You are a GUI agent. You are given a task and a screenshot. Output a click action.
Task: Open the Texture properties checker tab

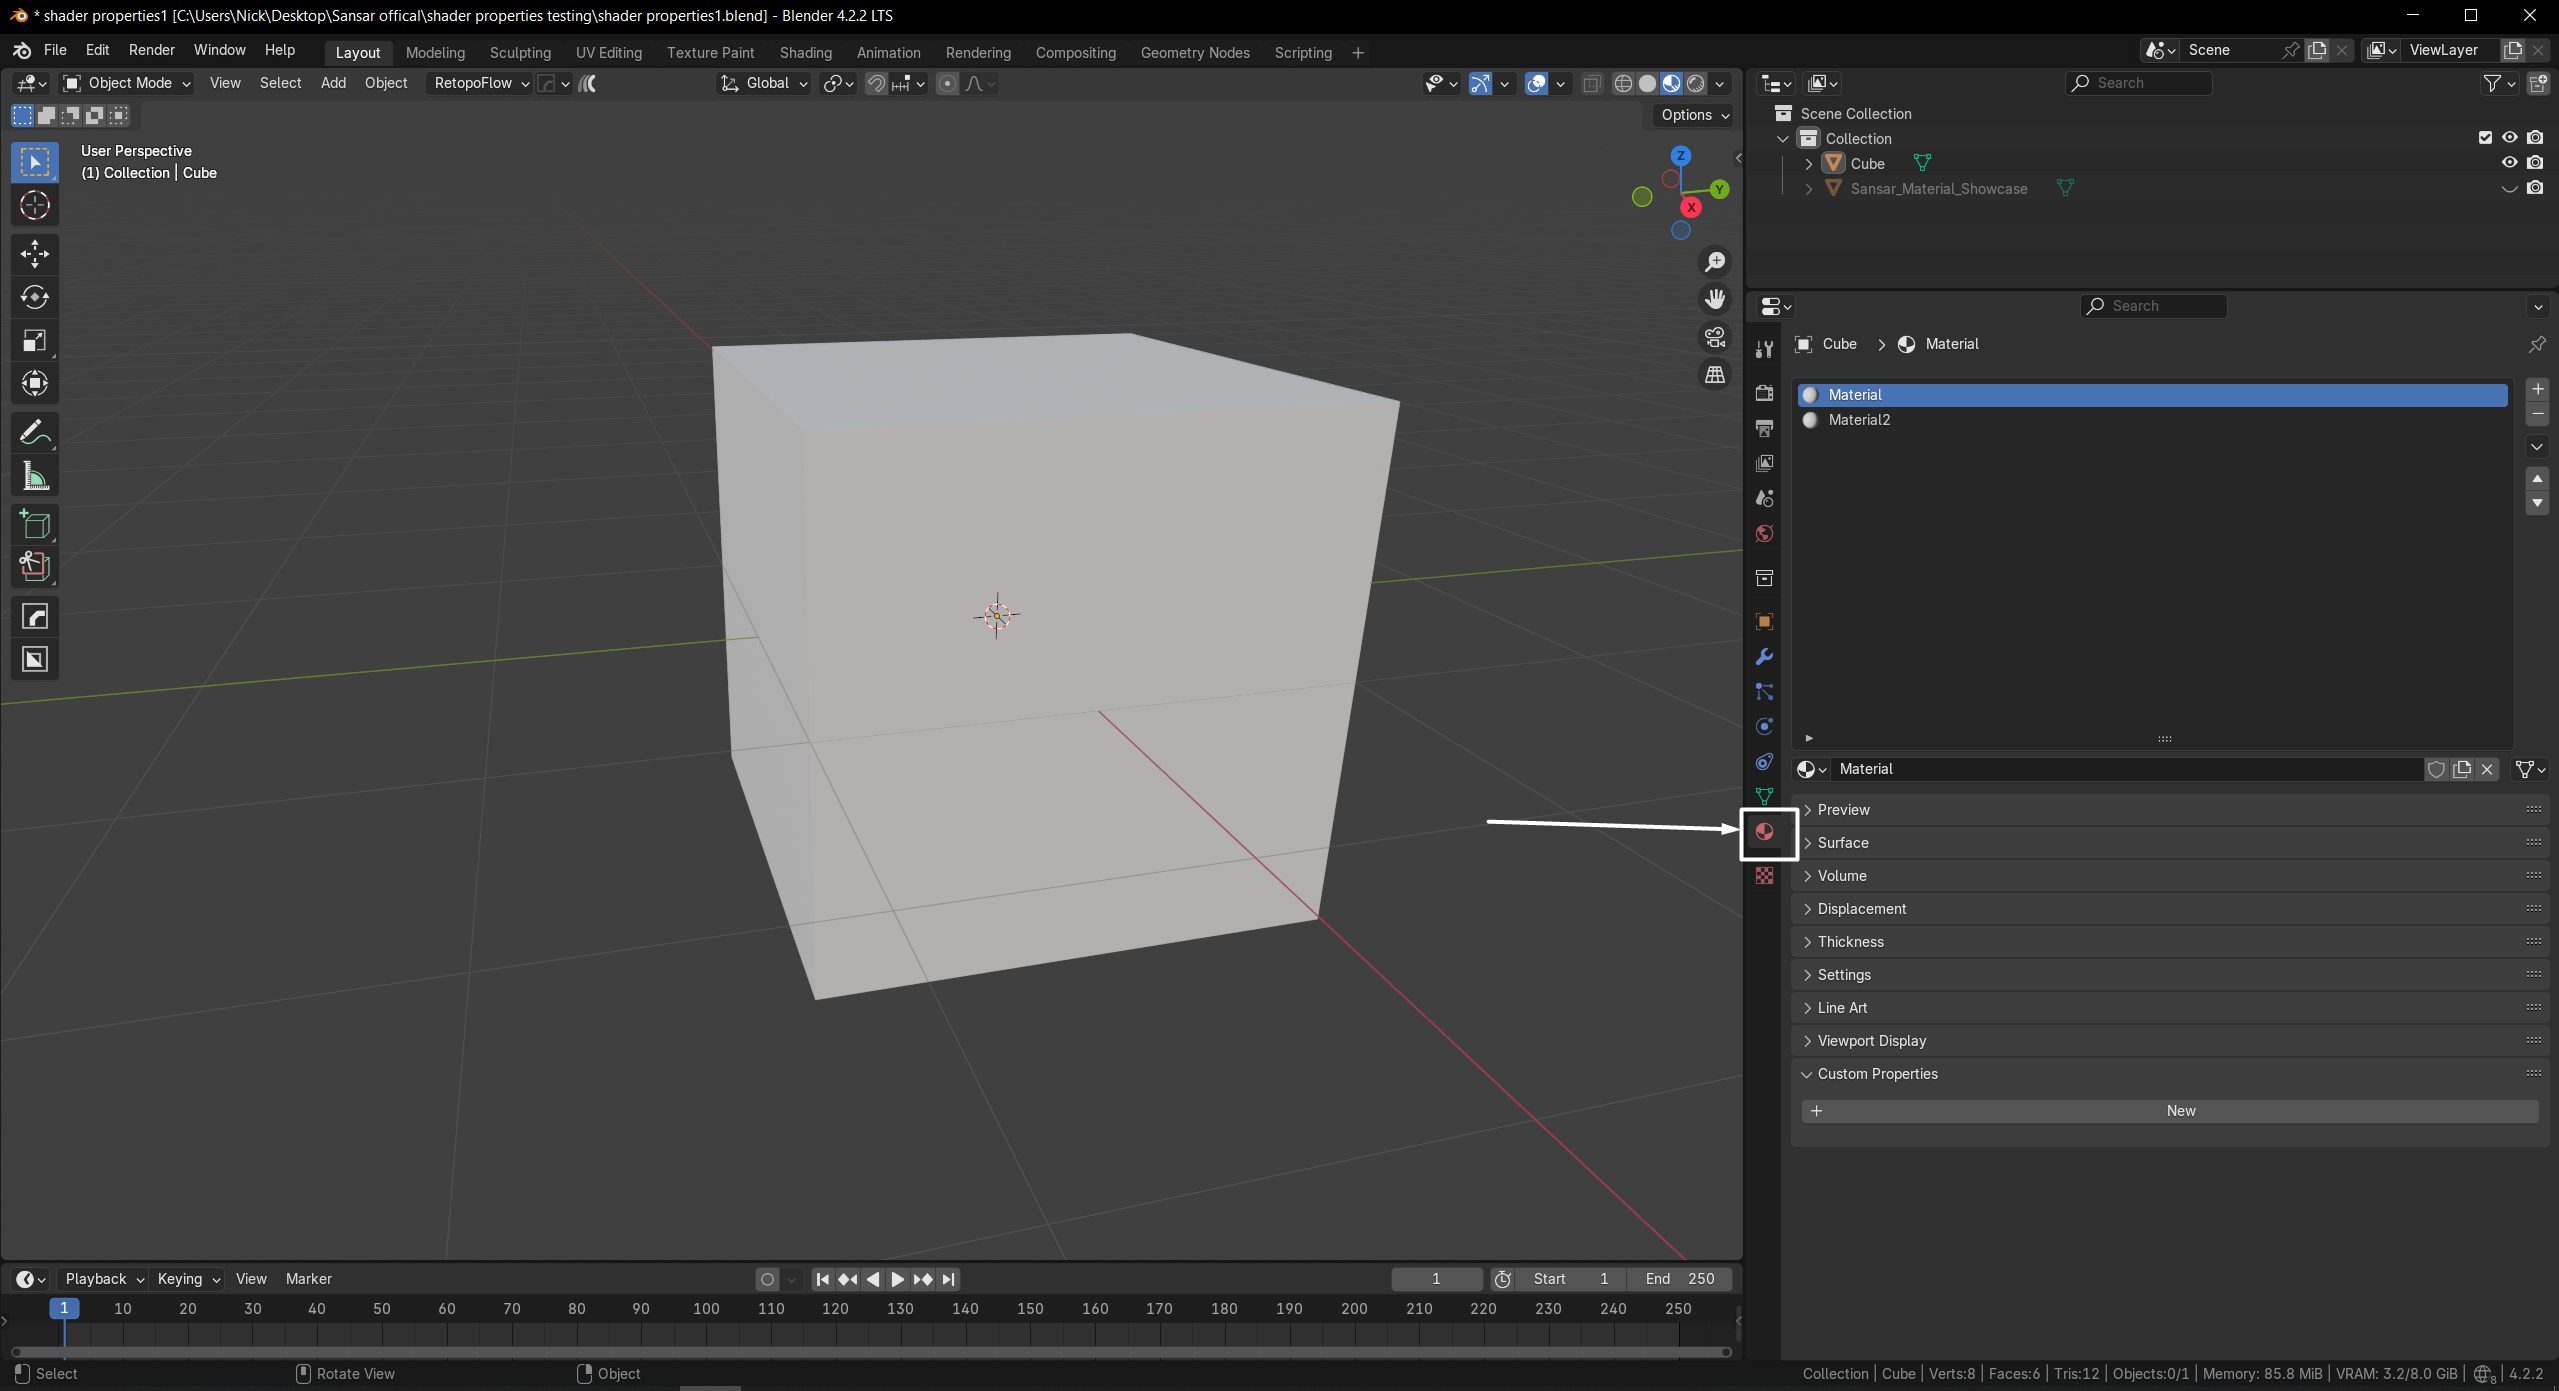(x=1764, y=876)
